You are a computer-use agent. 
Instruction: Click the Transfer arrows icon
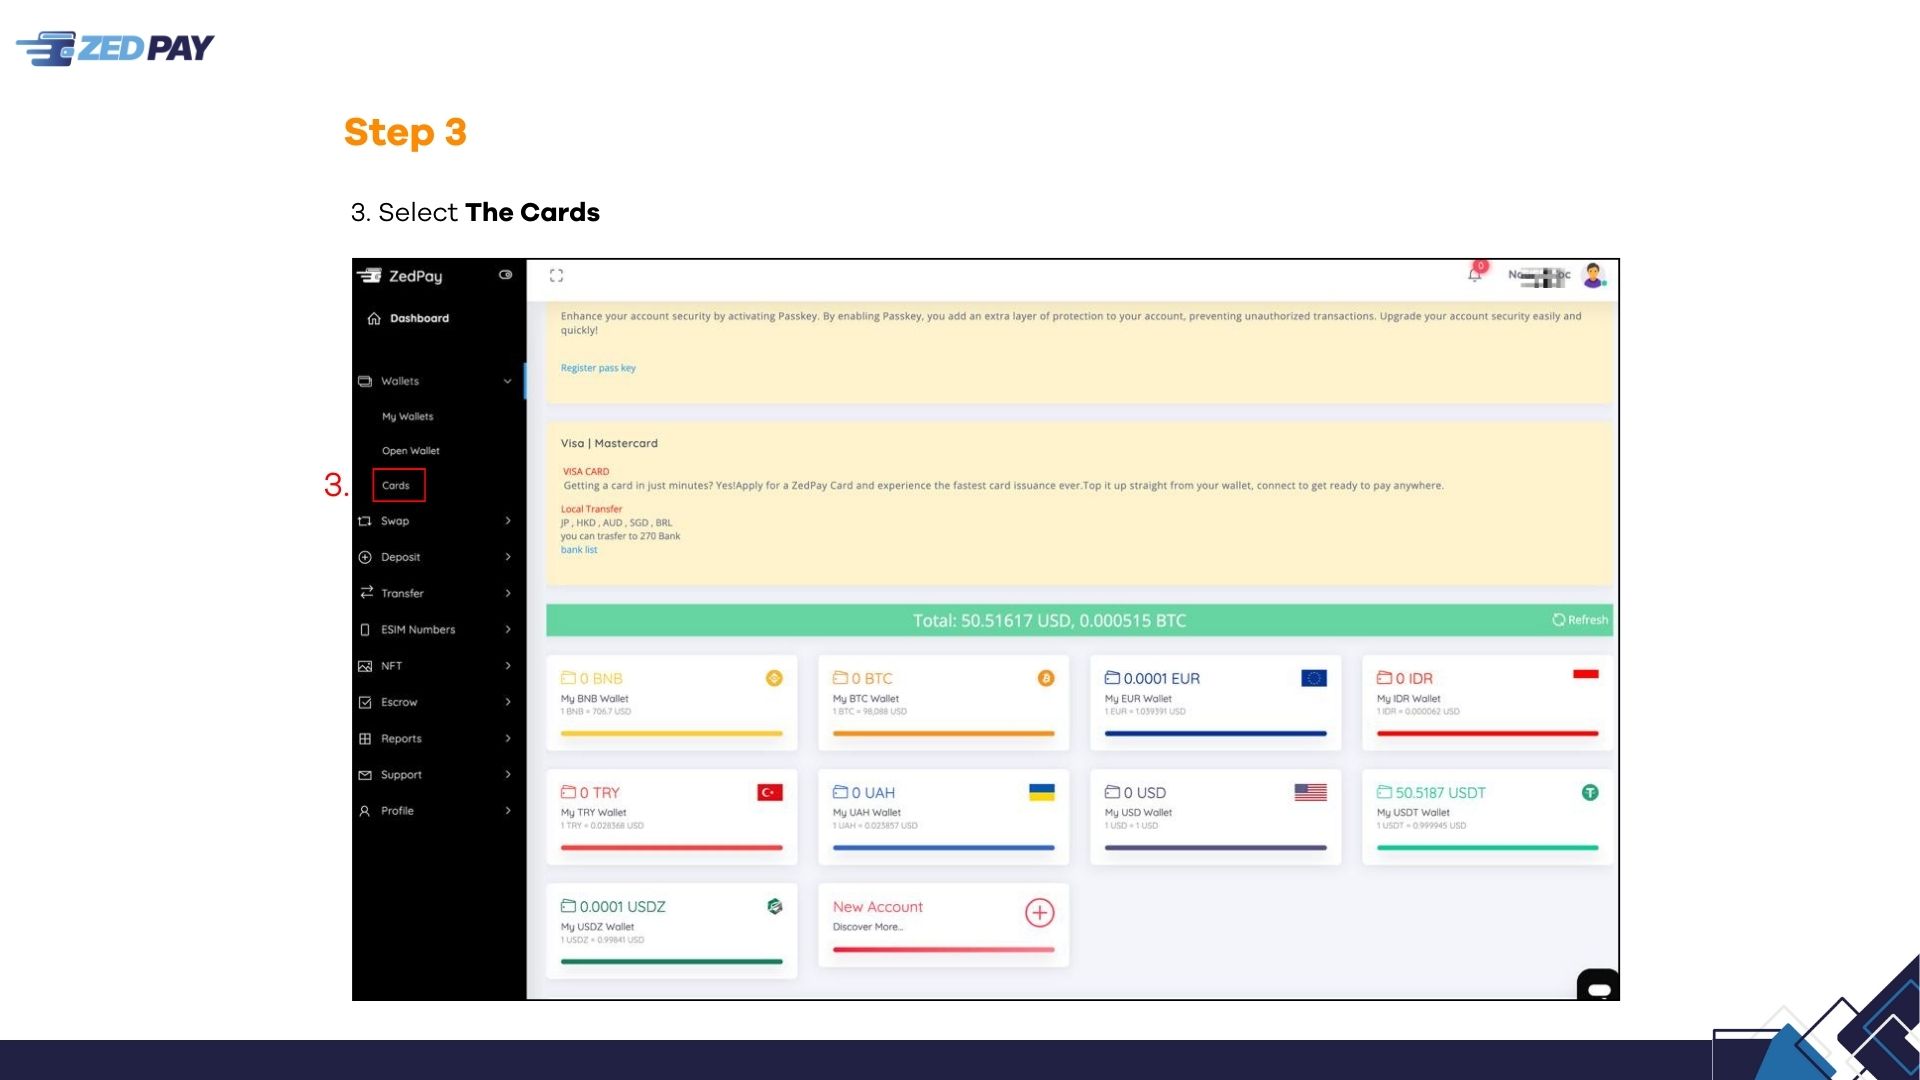coord(367,592)
